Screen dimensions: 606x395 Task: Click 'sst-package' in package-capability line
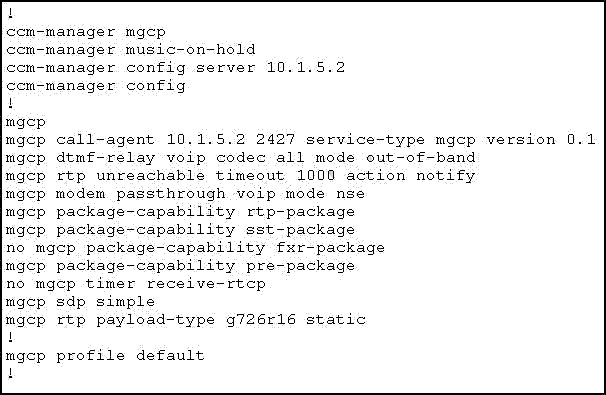click(300, 230)
